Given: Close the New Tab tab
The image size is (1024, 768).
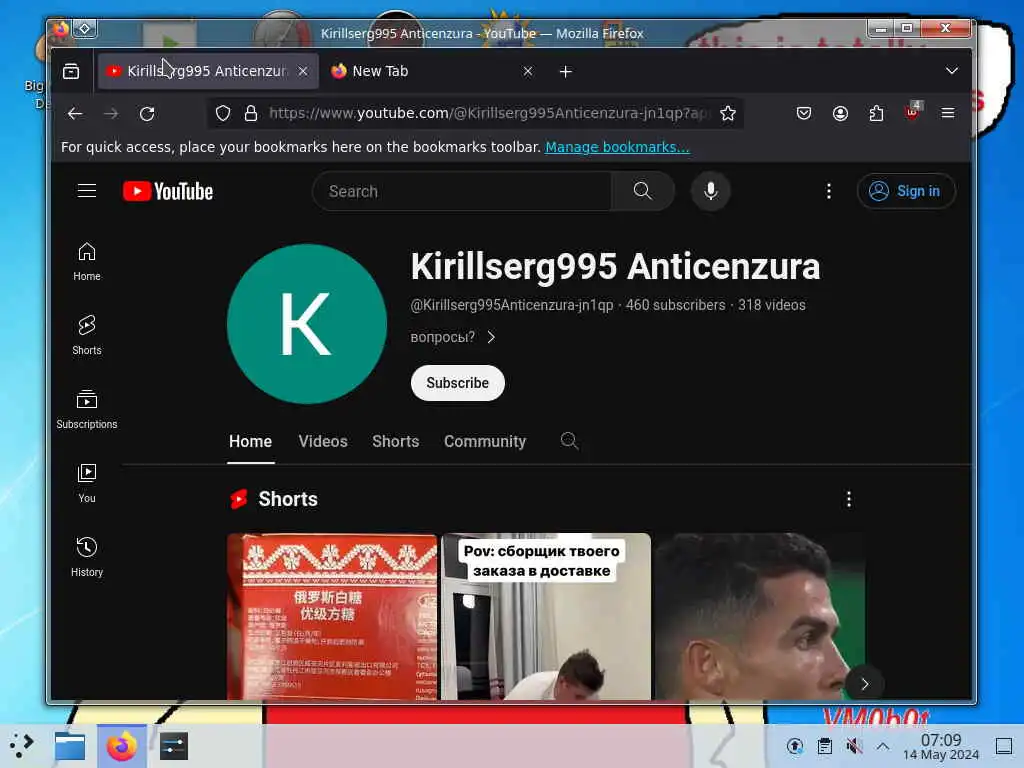Looking at the screenshot, I should click(528, 71).
